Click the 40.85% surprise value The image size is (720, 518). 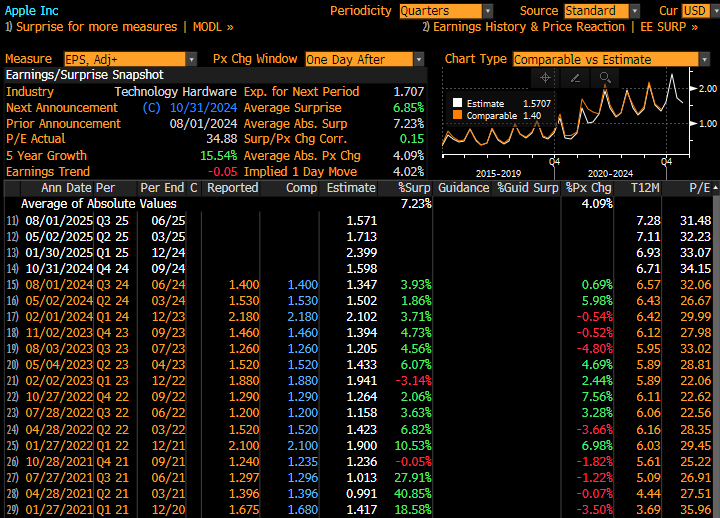pos(413,494)
